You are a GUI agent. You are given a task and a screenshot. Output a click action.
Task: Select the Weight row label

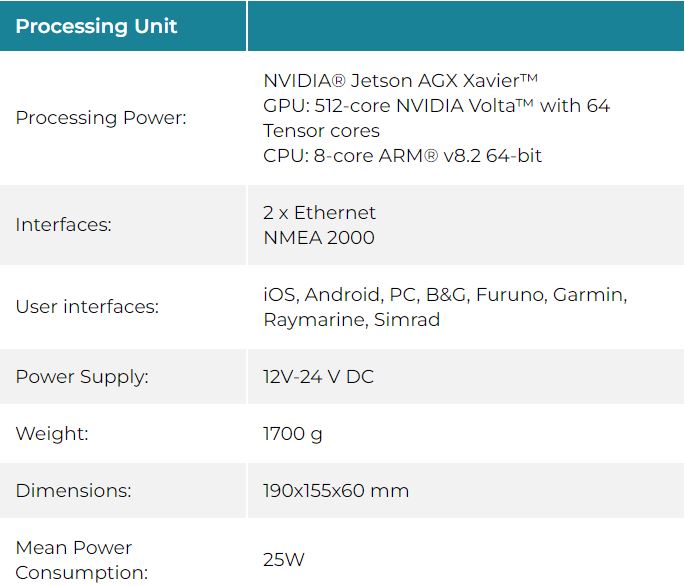(x=52, y=434)
